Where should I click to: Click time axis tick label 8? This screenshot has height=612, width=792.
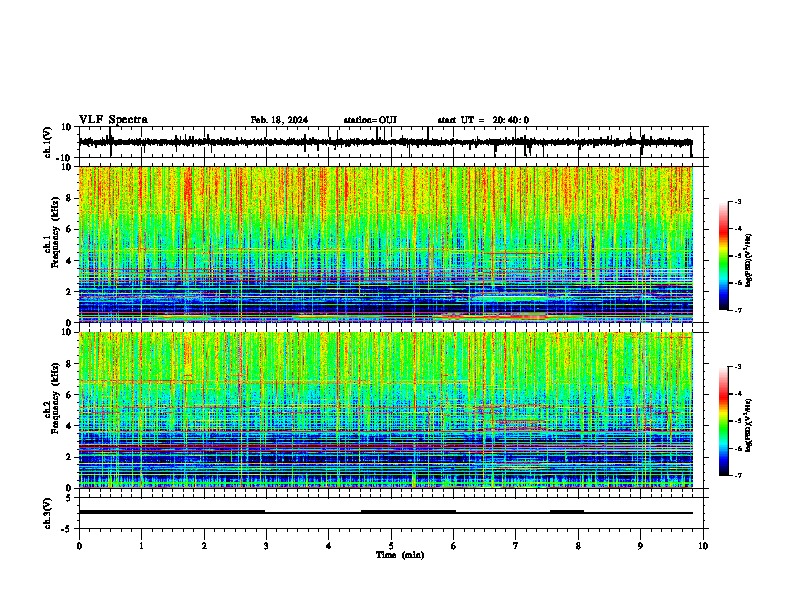coord(578,546)
